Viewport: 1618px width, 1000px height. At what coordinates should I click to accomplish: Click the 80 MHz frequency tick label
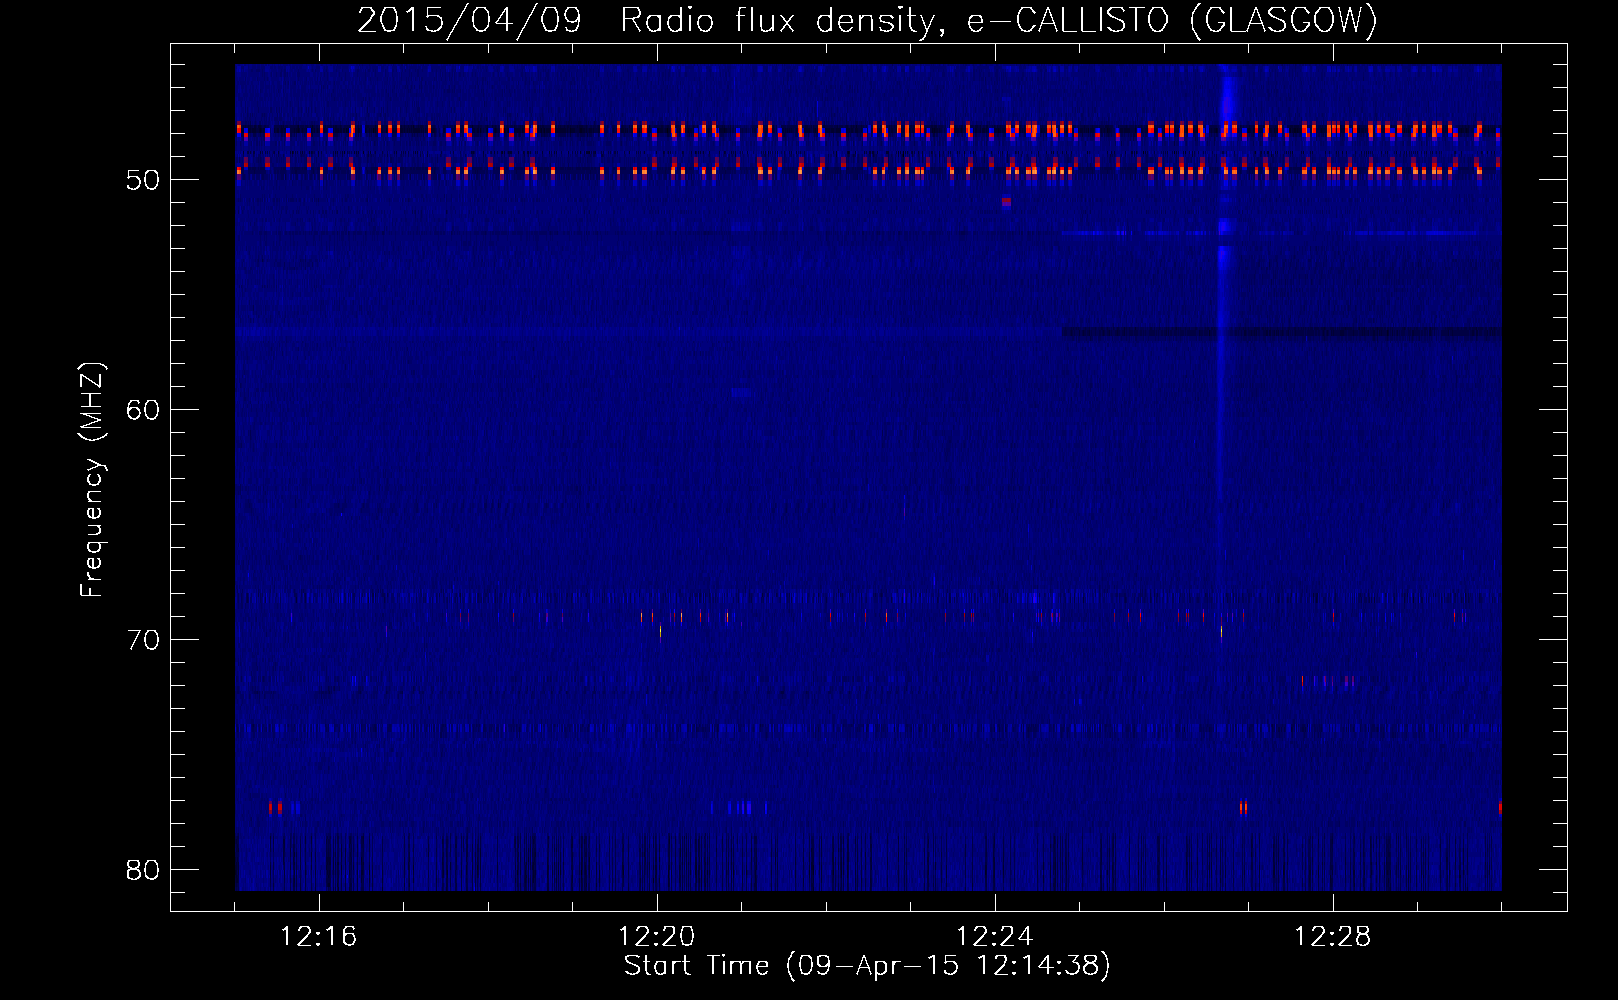(144, 870)
